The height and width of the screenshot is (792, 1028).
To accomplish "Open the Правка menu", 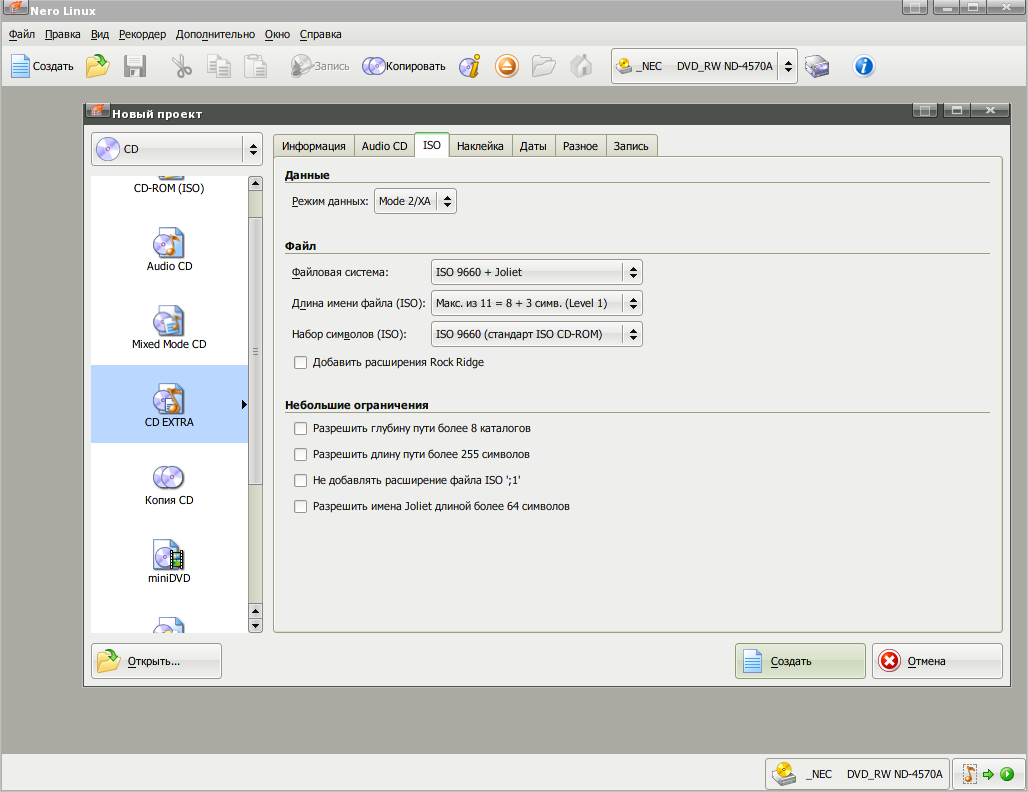I will pos(62,34).
